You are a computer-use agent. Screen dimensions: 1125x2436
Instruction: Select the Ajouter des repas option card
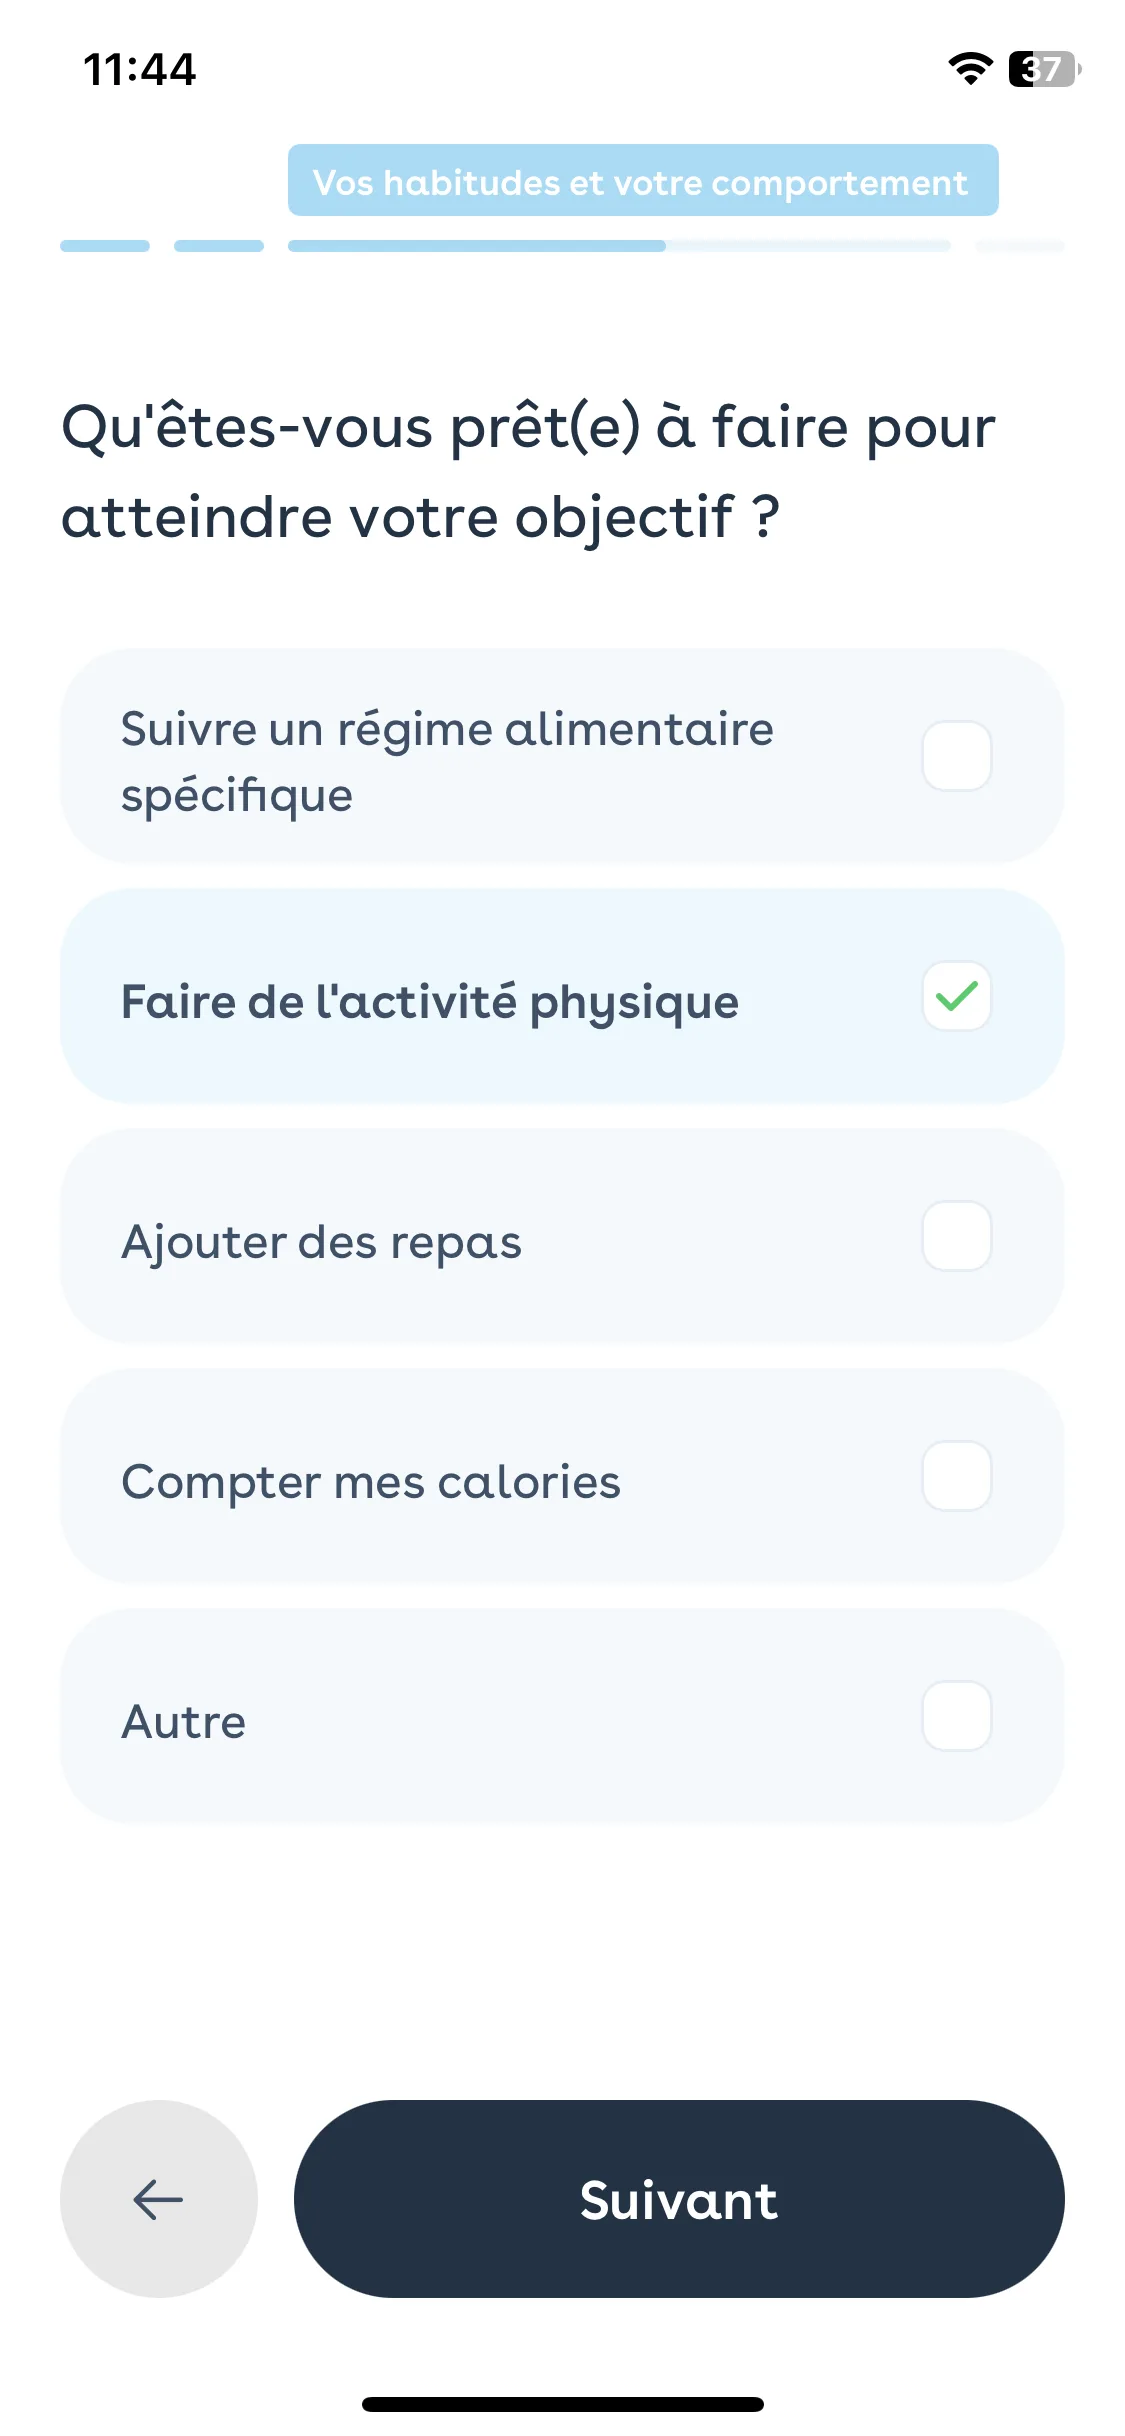point(562,1236)
